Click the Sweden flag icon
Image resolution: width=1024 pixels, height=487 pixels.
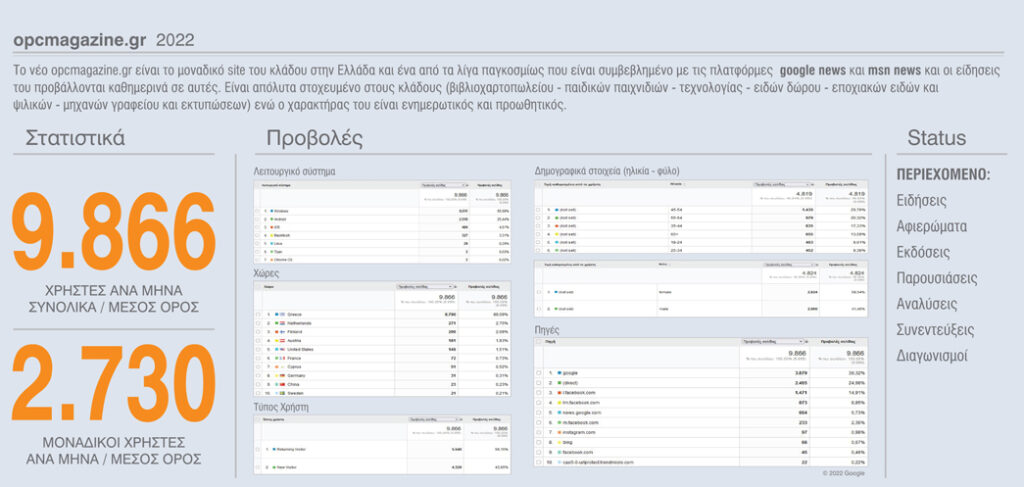(283, 393)
